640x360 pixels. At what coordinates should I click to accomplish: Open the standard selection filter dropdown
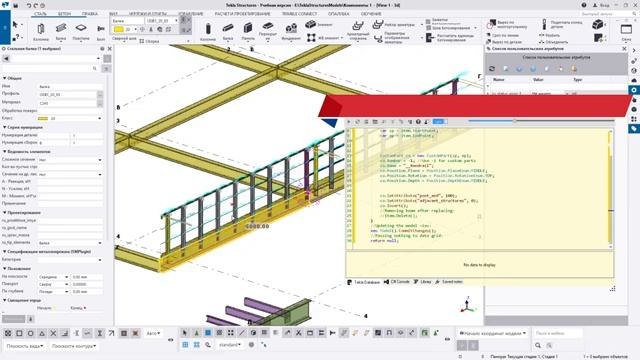(230, 345)
